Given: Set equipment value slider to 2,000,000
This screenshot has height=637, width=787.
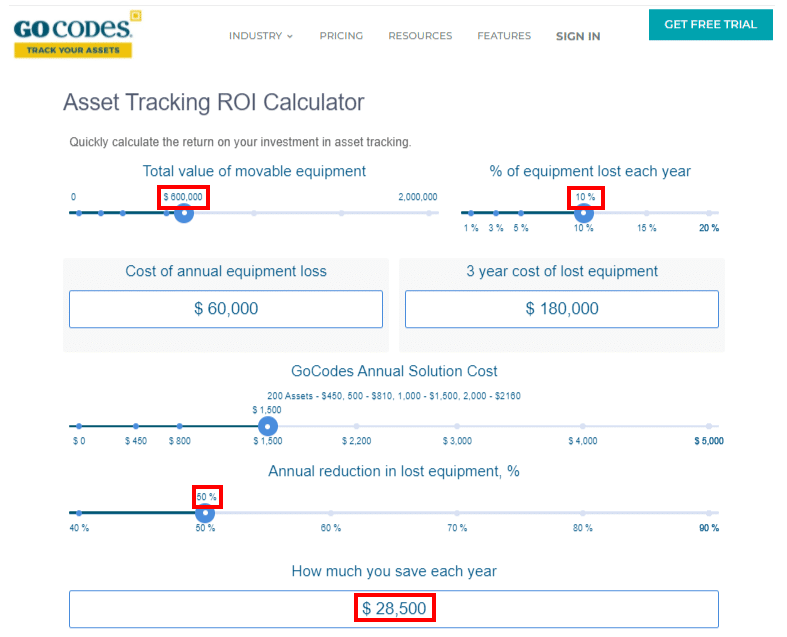Looking at the screenshot, I should point(429,213).
